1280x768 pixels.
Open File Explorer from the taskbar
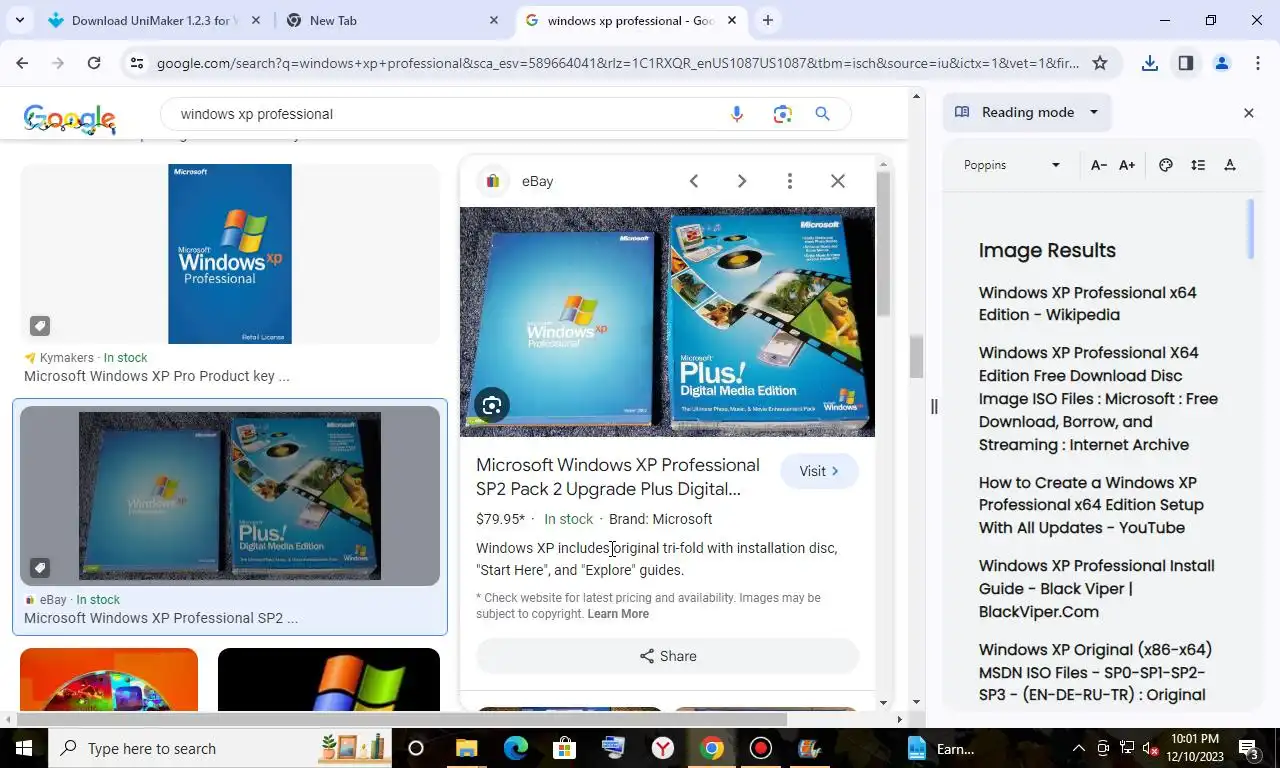pyautogui.click(x=466, y=748)
